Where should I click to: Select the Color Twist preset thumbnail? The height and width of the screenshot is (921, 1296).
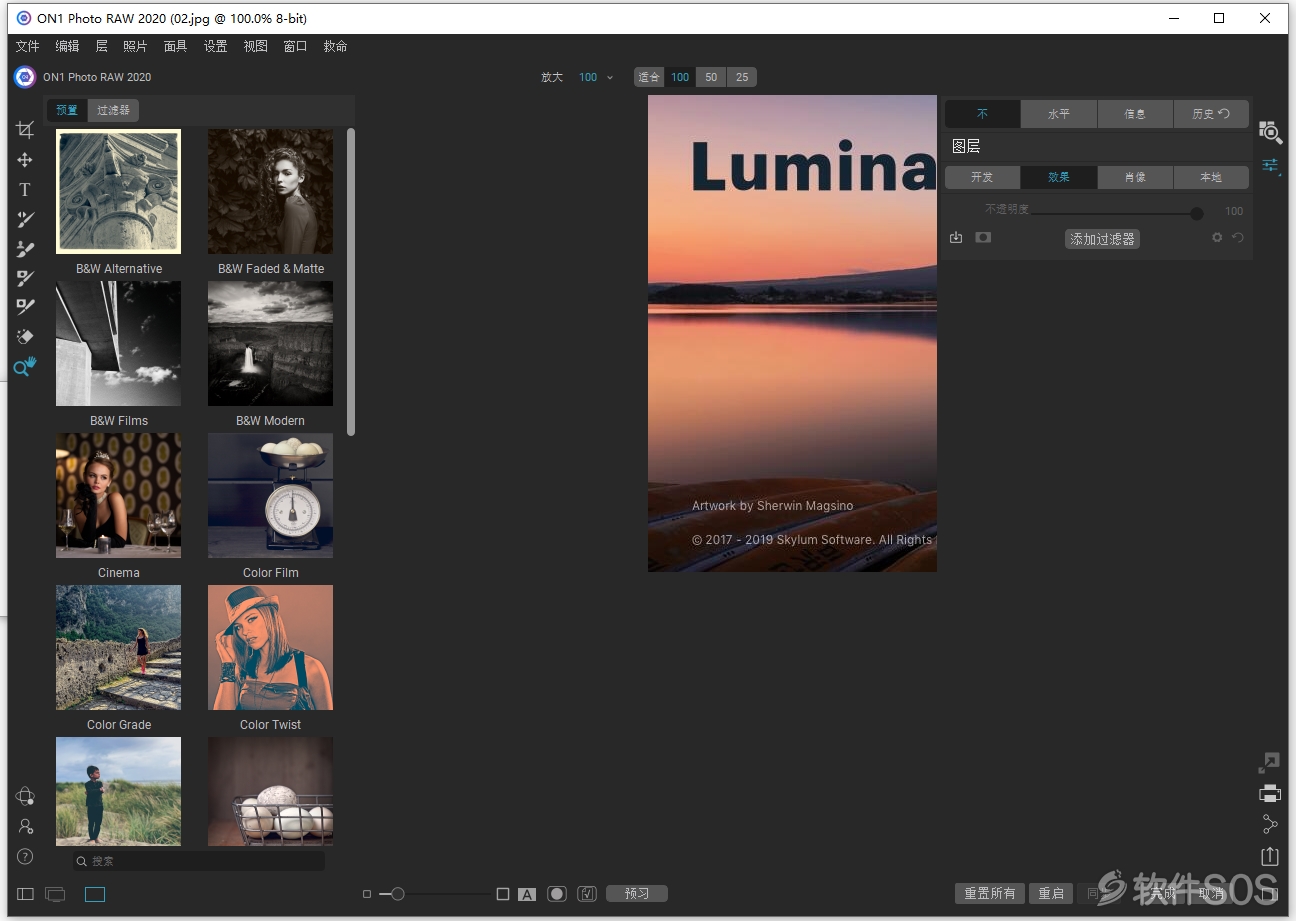[x=270, y=648]
